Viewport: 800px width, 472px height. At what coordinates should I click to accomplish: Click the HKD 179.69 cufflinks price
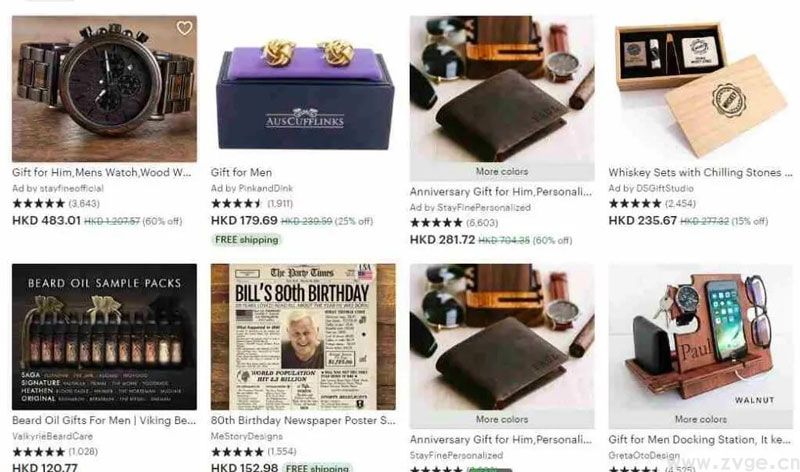click(244, 220)
